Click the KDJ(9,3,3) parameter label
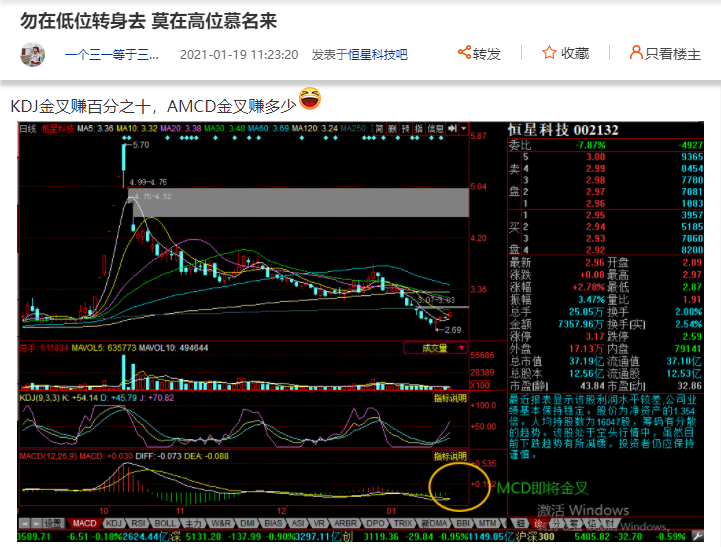 (39, 398)
